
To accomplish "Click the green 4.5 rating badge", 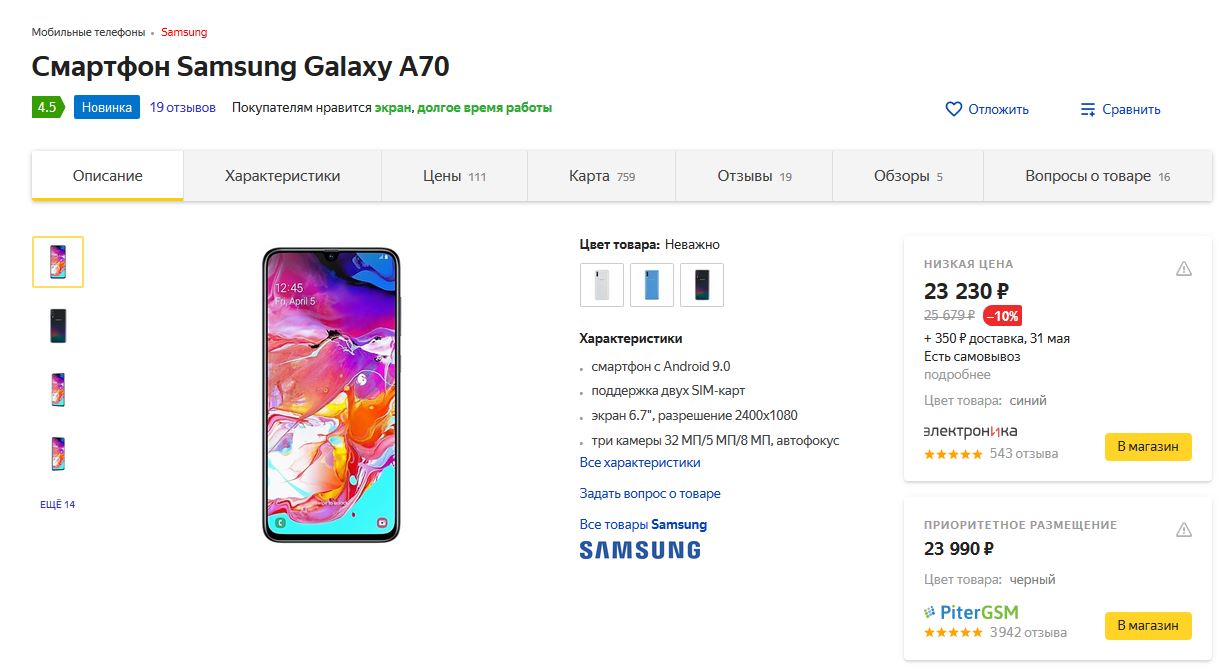I will pyautogui.click(x=47, y=107).
